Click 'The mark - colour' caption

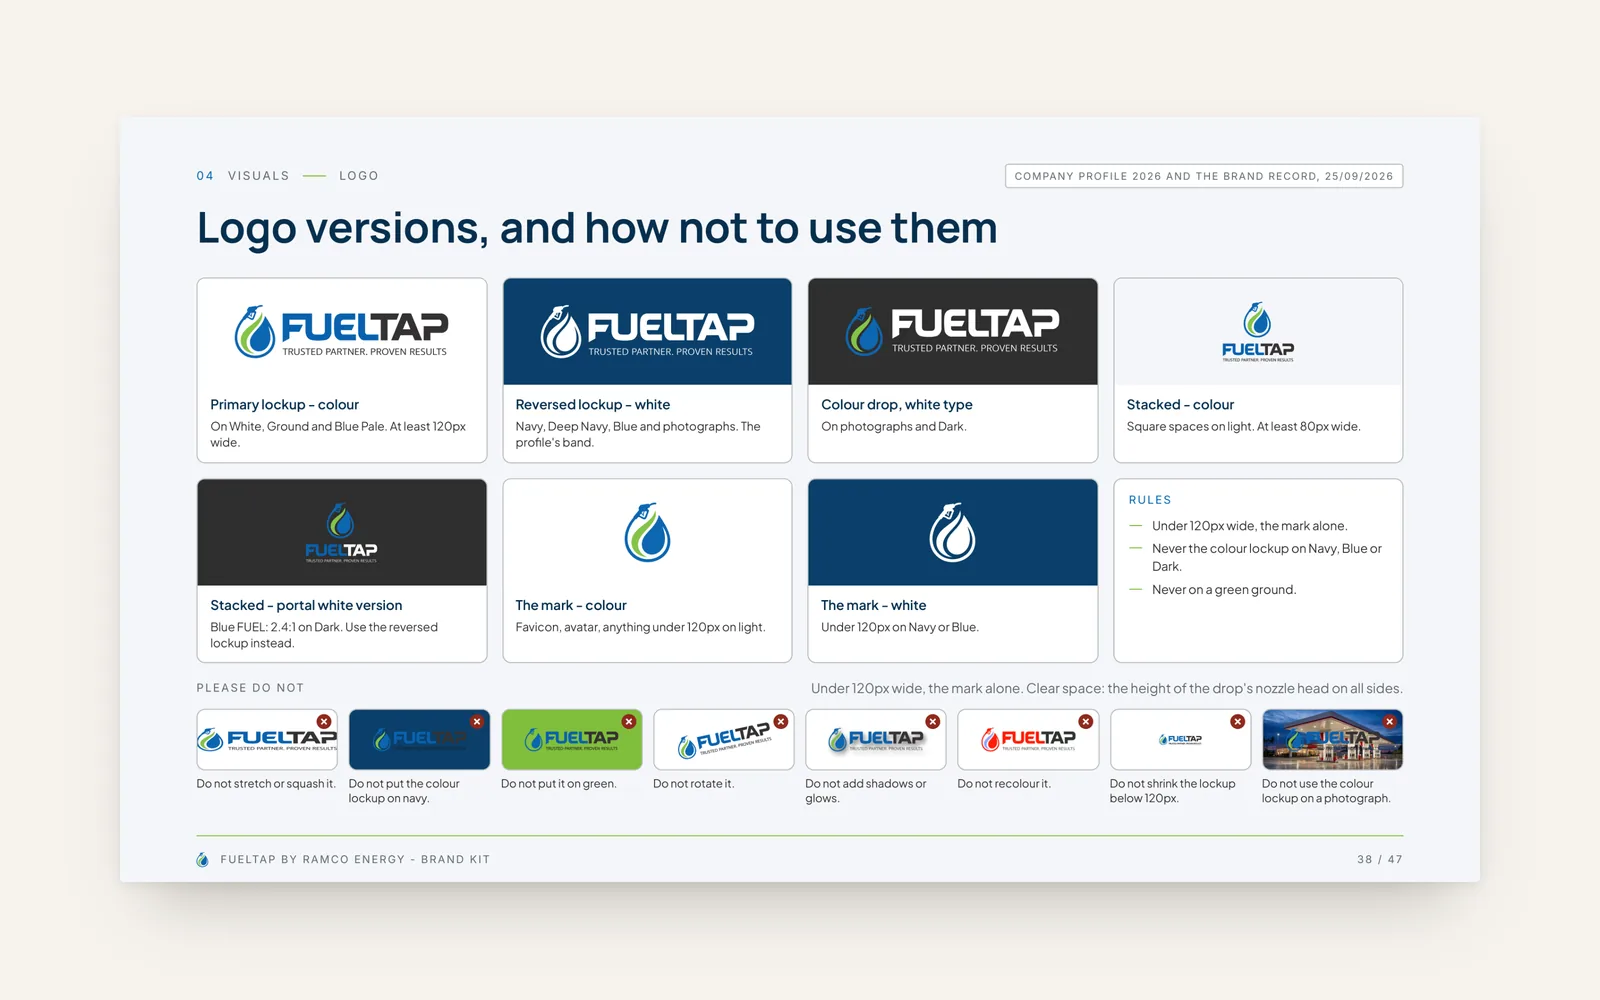click(571, 606)
